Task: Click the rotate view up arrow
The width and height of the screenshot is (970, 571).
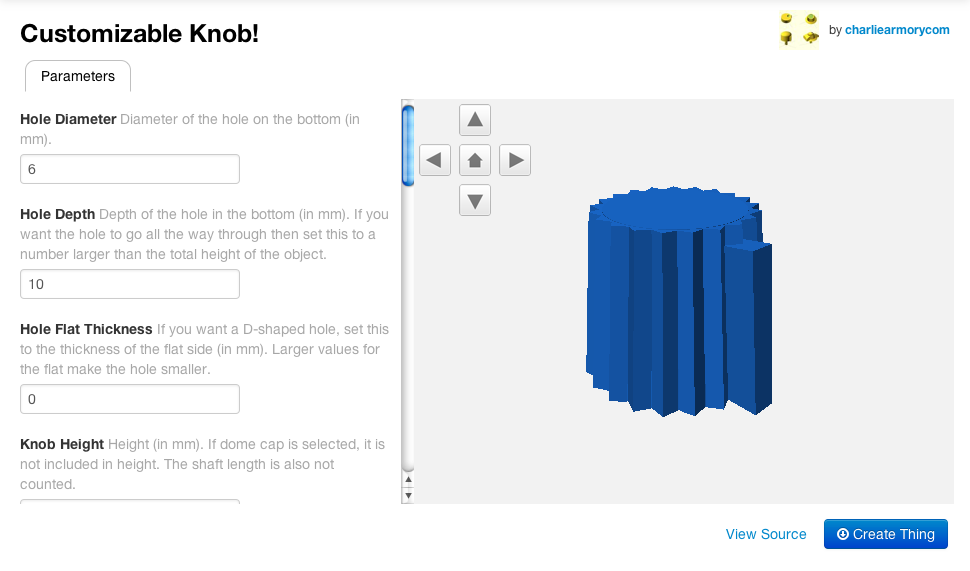Action: pyautogui.click(x=475, y=121)
